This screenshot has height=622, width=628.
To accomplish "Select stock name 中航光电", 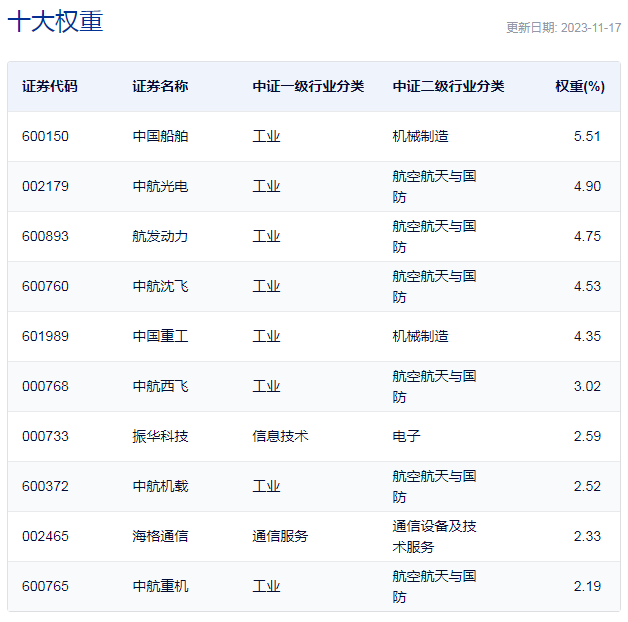I will point(160,186).
